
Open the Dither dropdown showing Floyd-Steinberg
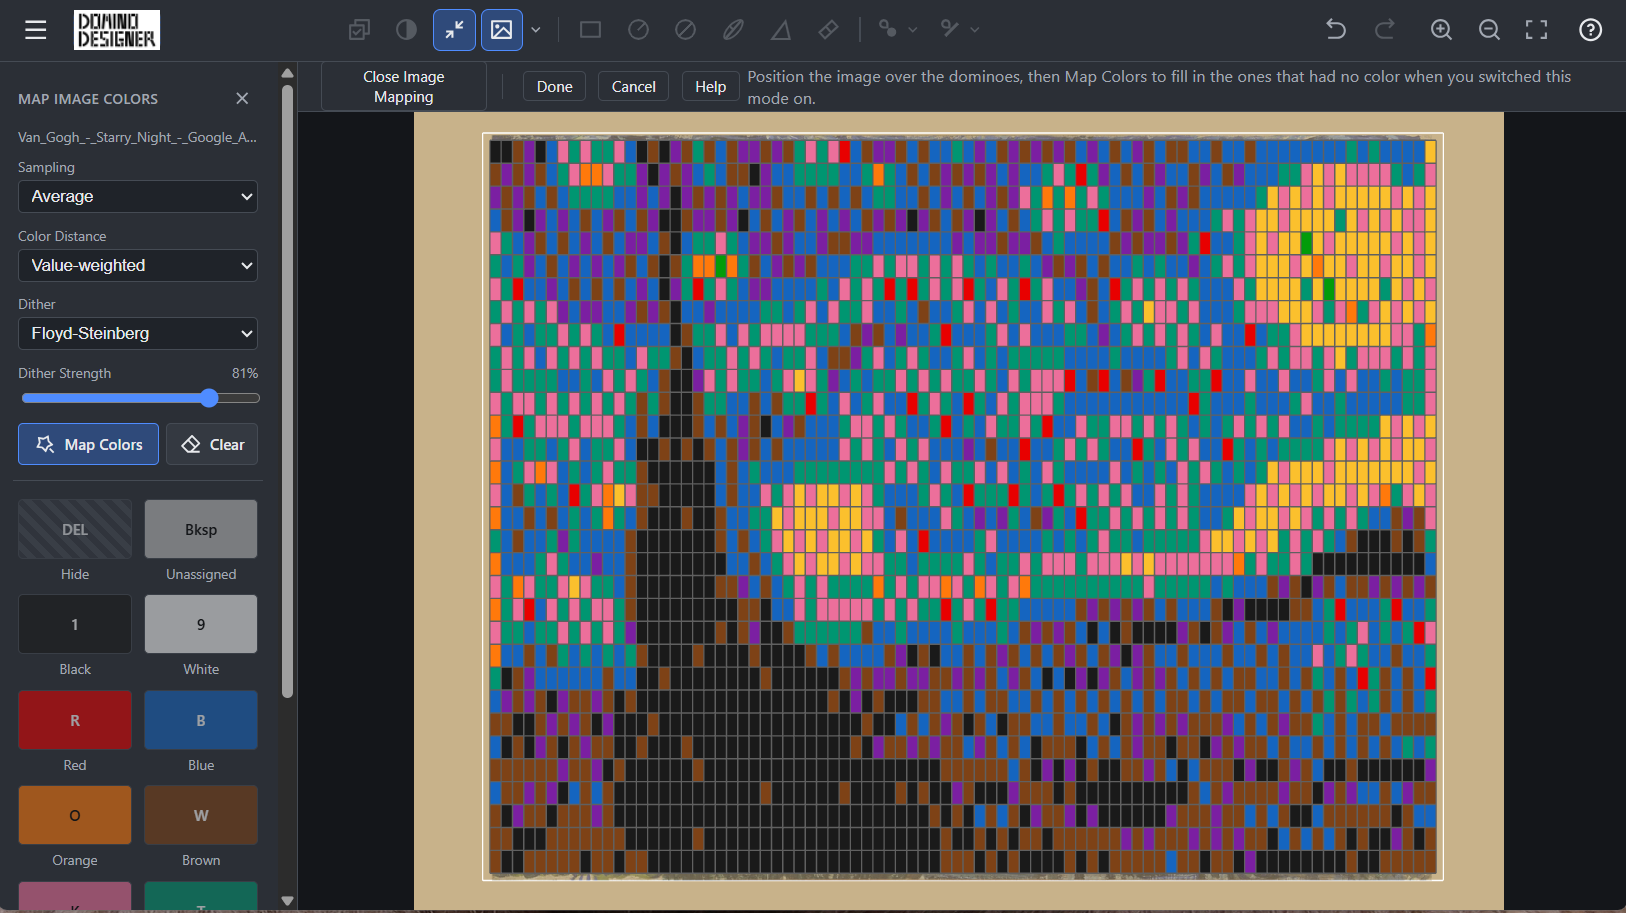tap(138, 333)
